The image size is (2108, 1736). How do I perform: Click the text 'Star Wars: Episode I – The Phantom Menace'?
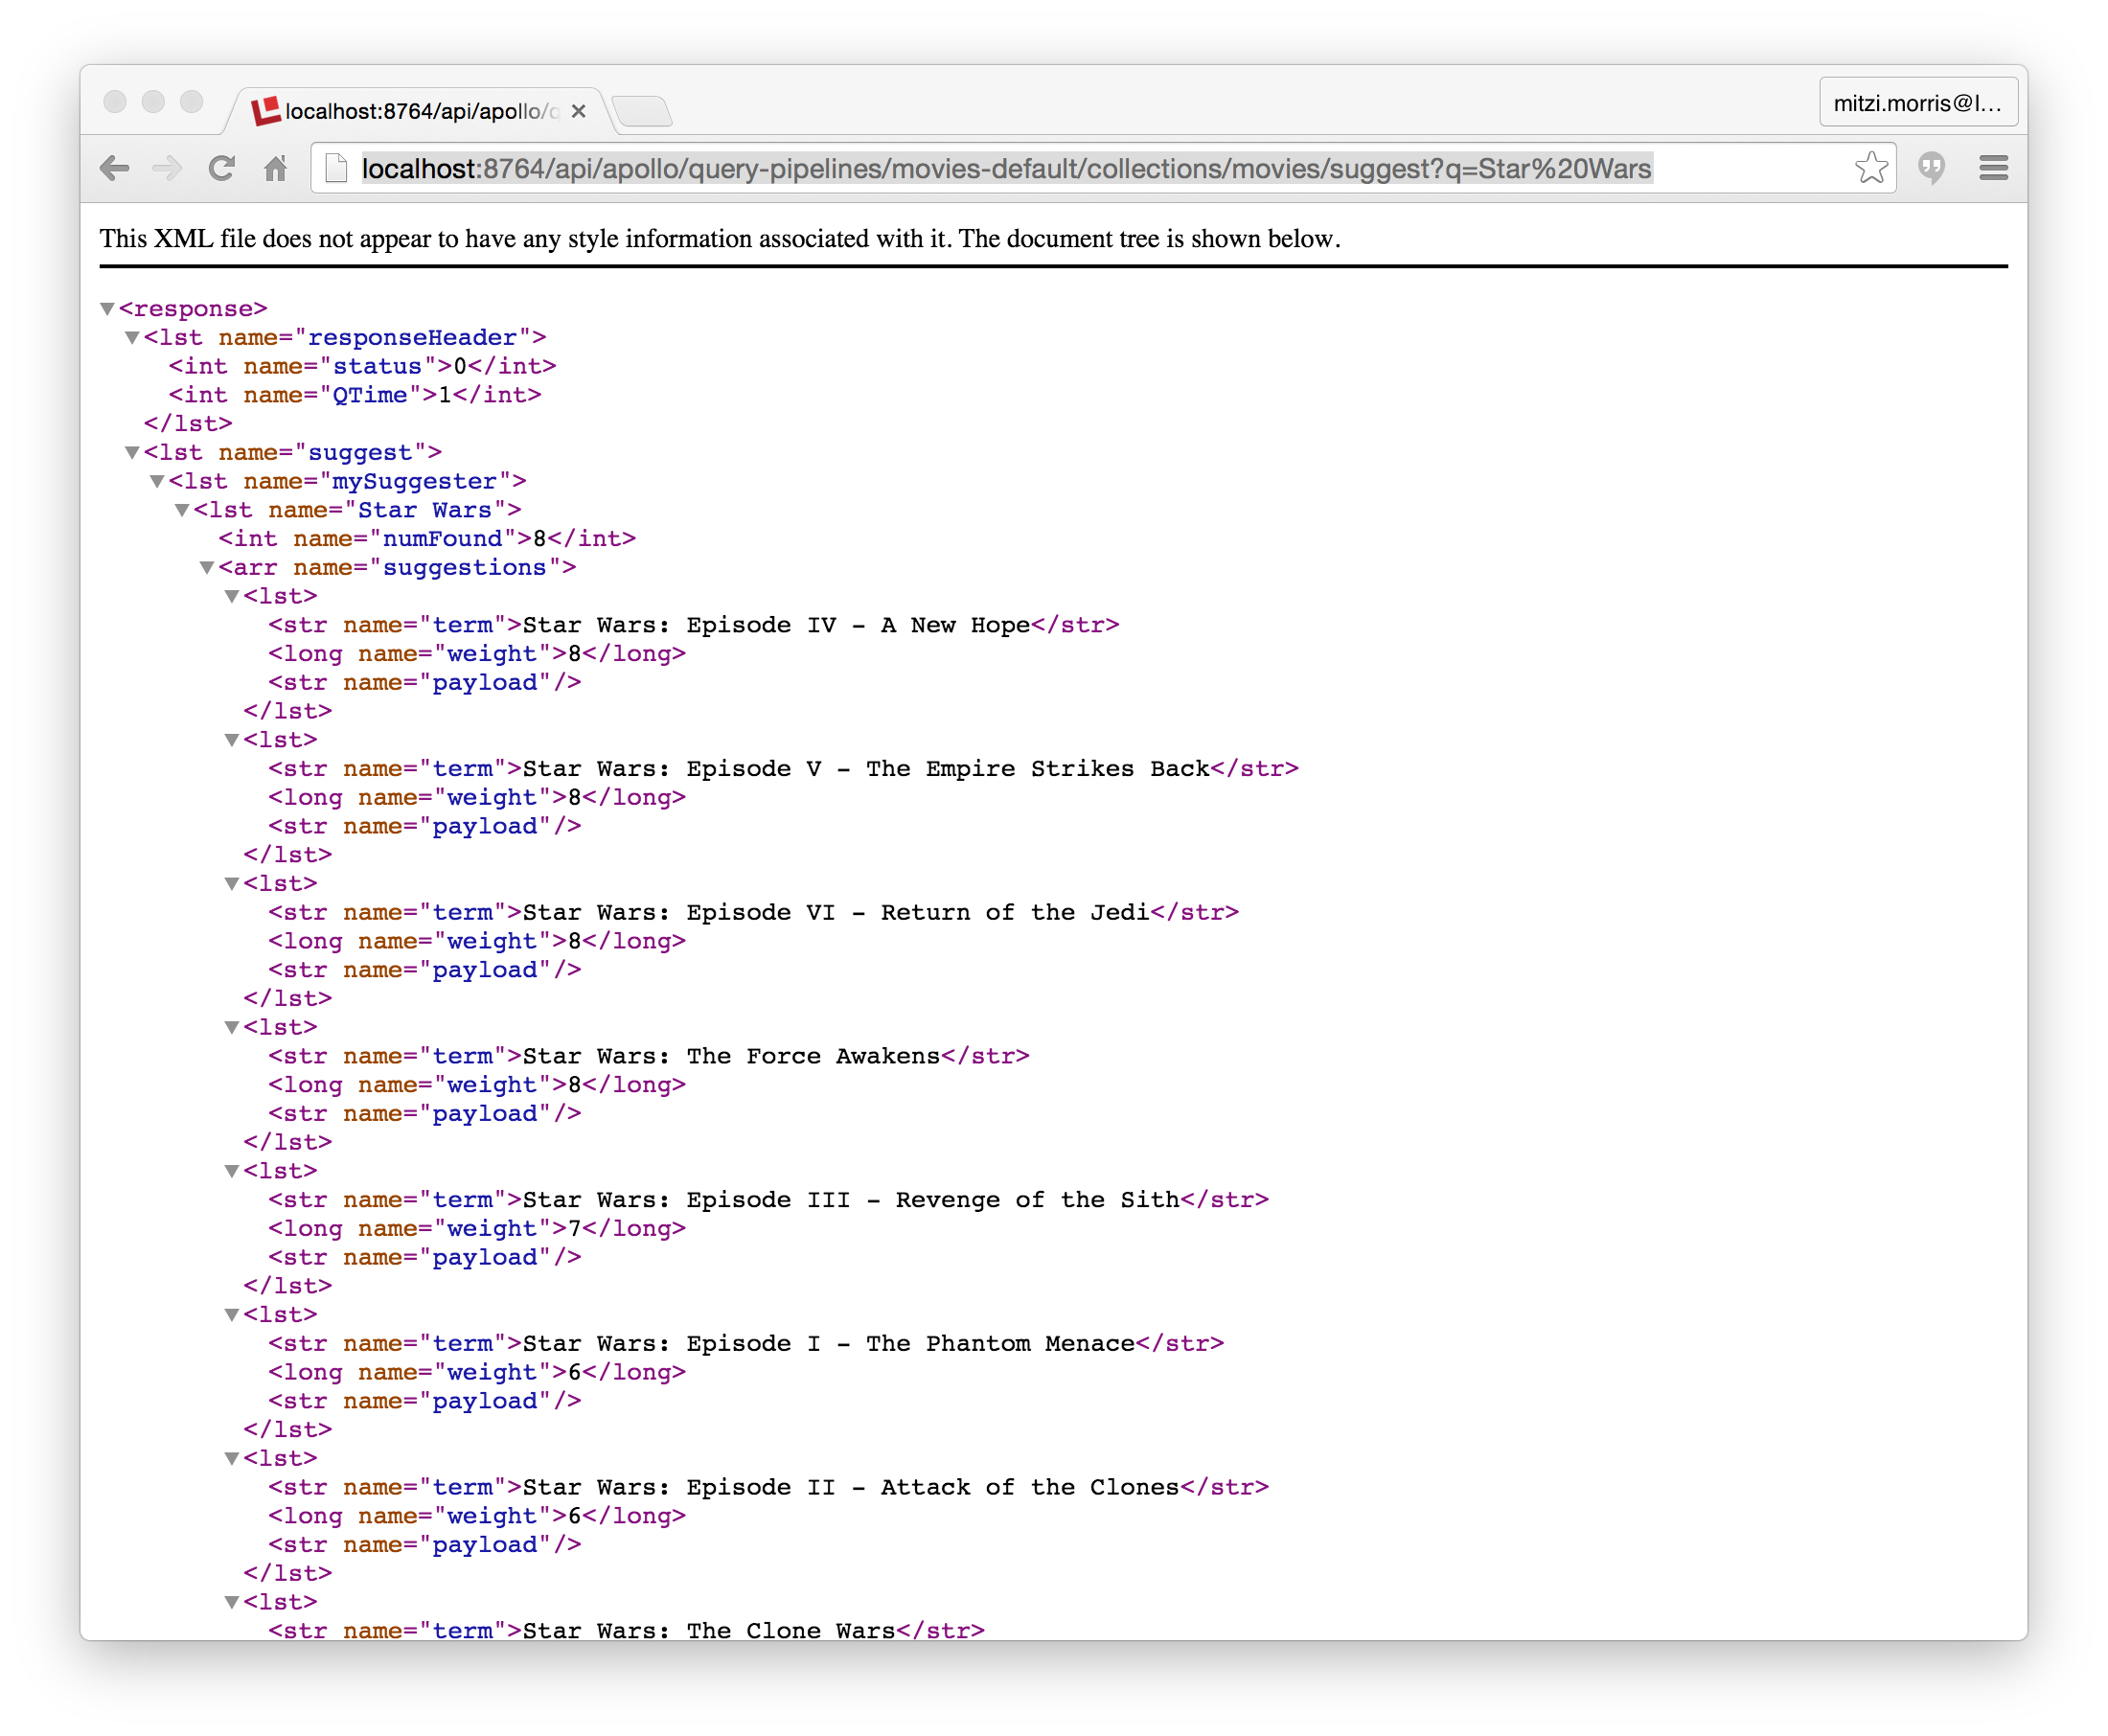click(829, 1344)
